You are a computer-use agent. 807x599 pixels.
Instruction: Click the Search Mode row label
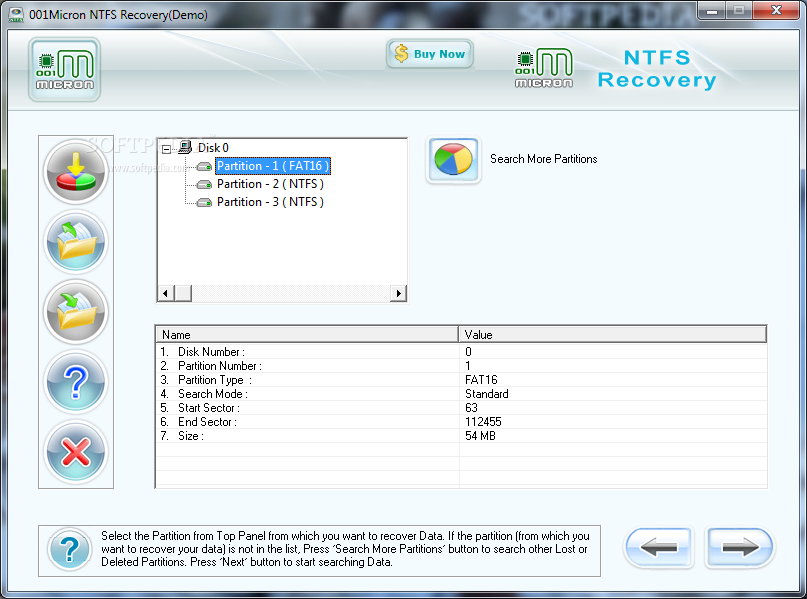tap(213, 394)
